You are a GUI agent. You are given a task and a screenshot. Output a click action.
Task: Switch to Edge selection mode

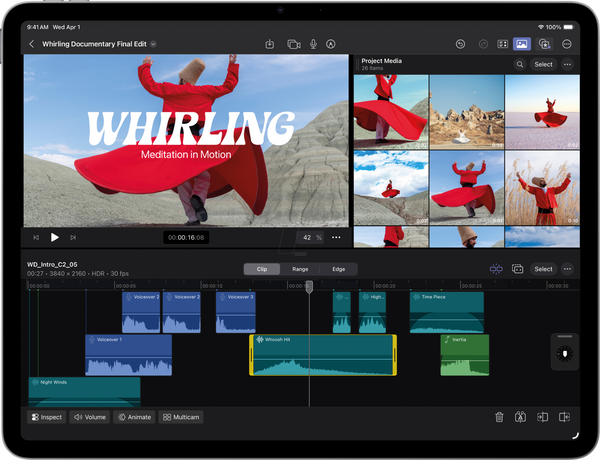click(339, 269)
